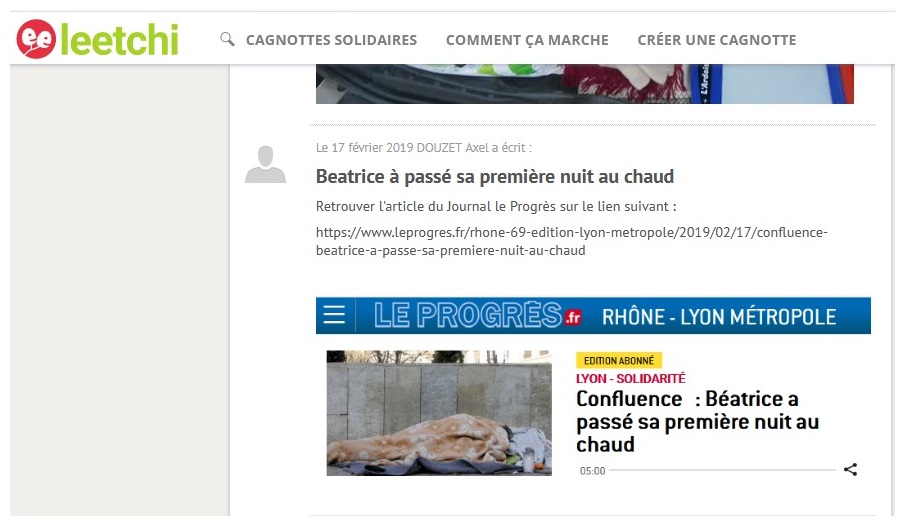Select the Lyon - Solidarité category label
The height and width of the screenshot is (532, 906).
coord(630,378)
